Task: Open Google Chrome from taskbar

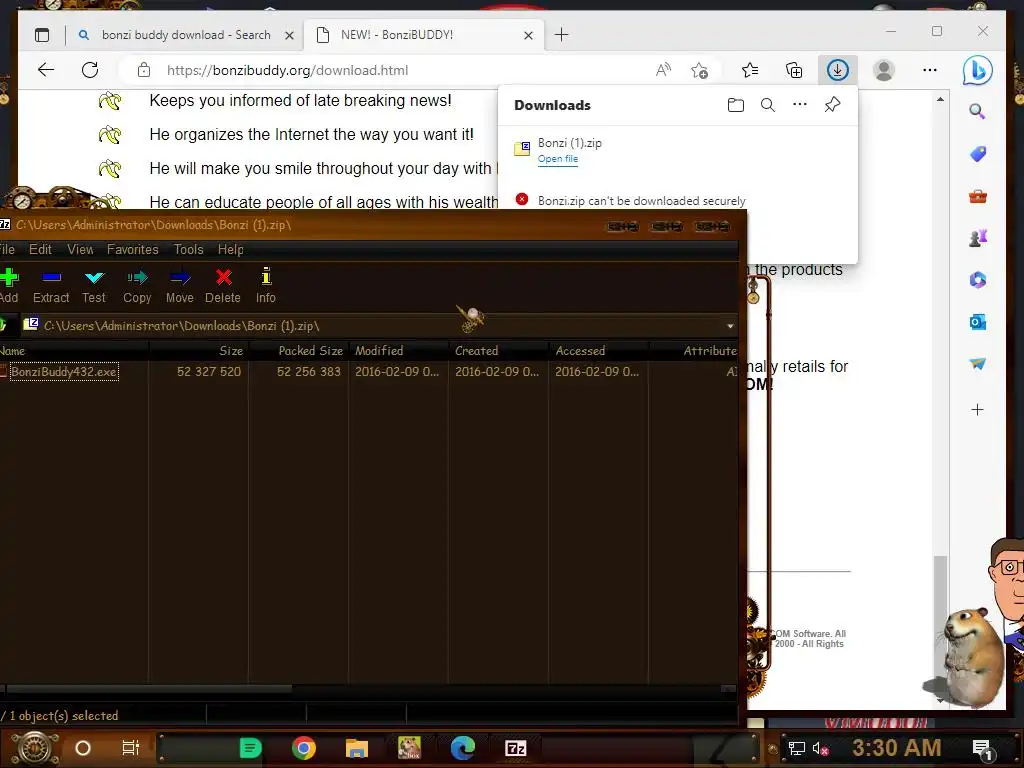Action: tap(304, 748)
